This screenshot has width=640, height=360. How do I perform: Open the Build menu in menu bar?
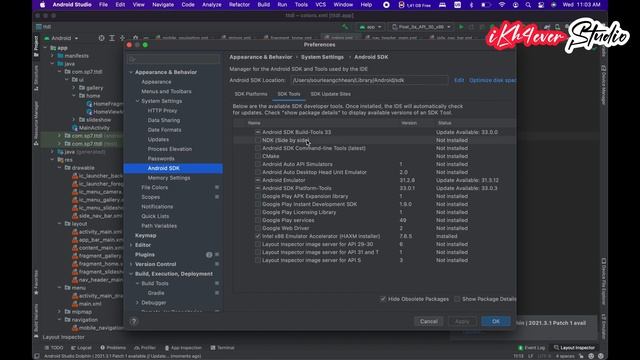tap(264, 5)
